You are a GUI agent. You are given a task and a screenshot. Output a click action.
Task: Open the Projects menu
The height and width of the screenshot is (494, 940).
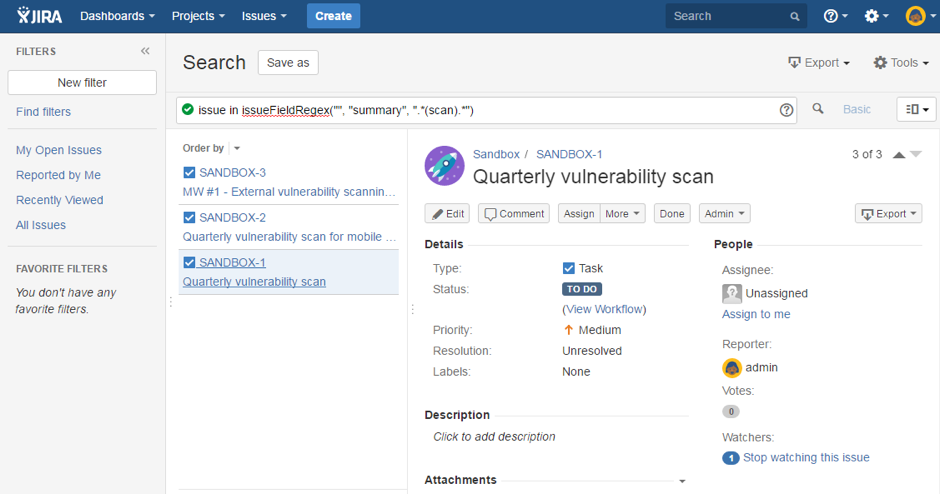coord(198,16)
